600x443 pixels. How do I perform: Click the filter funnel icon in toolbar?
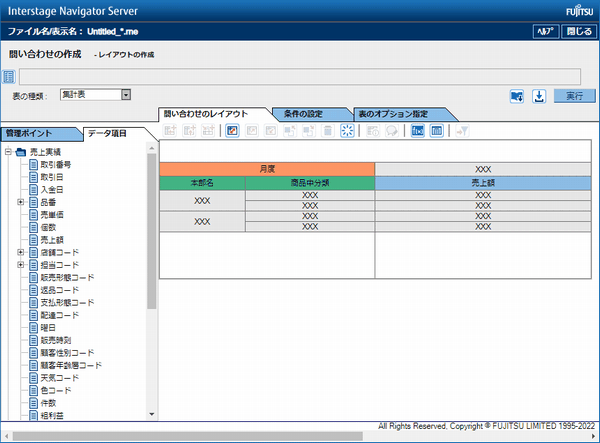(463, 131)
